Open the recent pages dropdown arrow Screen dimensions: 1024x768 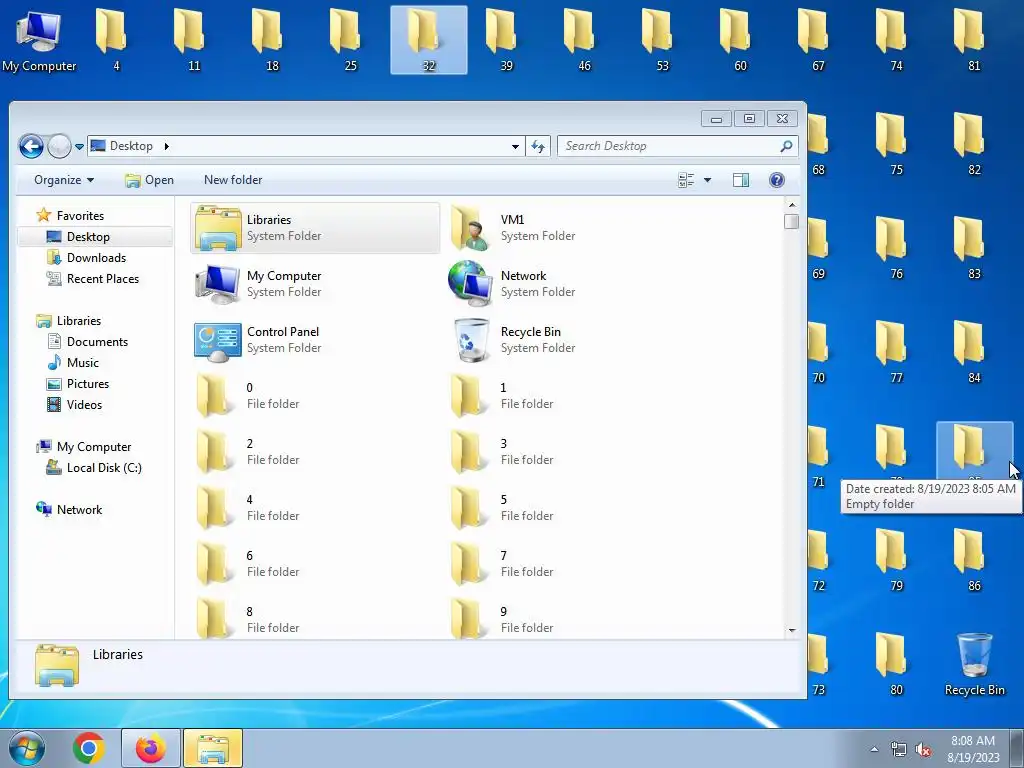79,147
